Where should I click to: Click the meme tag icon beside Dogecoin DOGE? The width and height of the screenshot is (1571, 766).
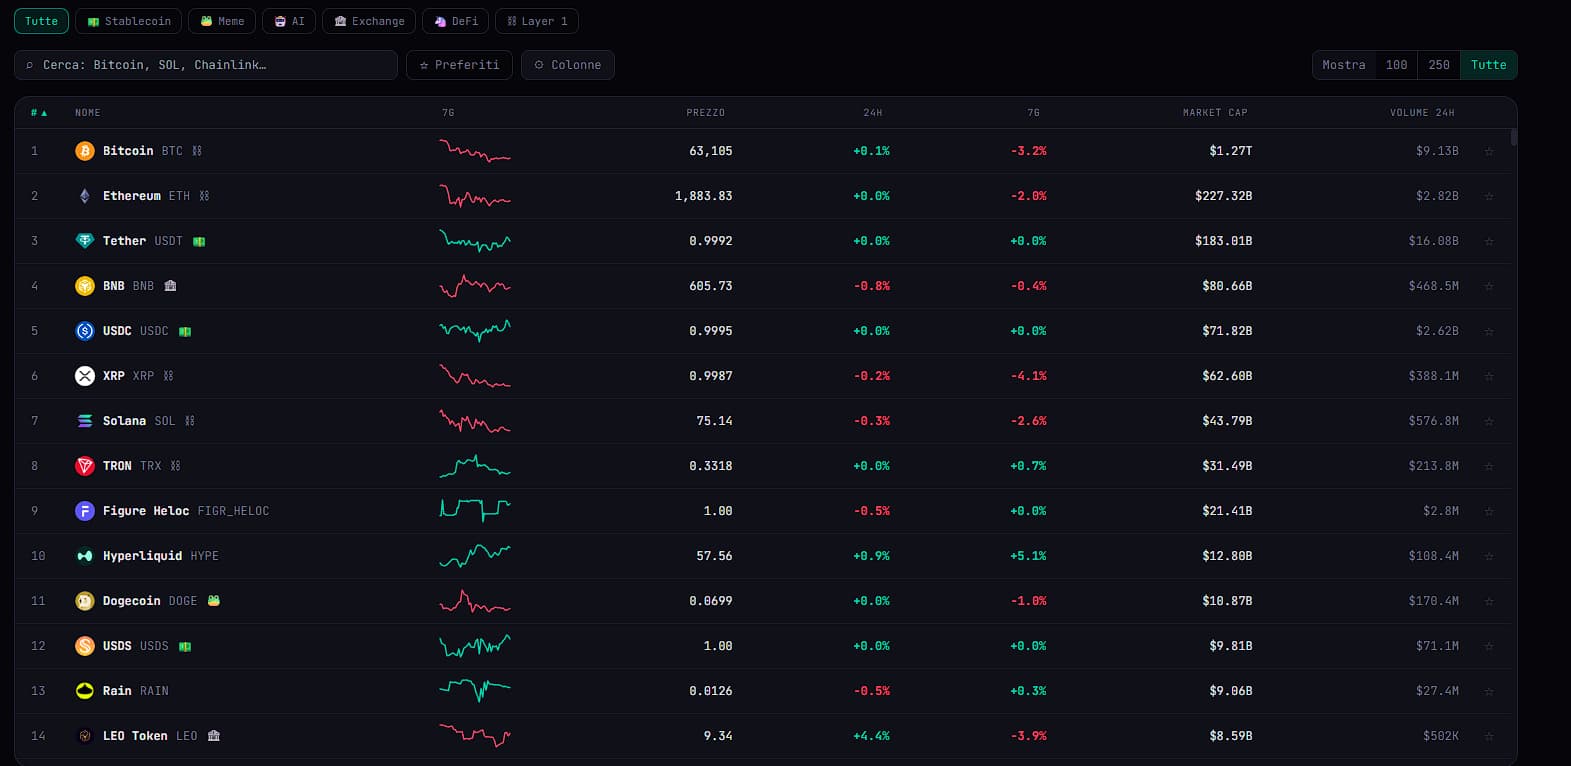214,601
